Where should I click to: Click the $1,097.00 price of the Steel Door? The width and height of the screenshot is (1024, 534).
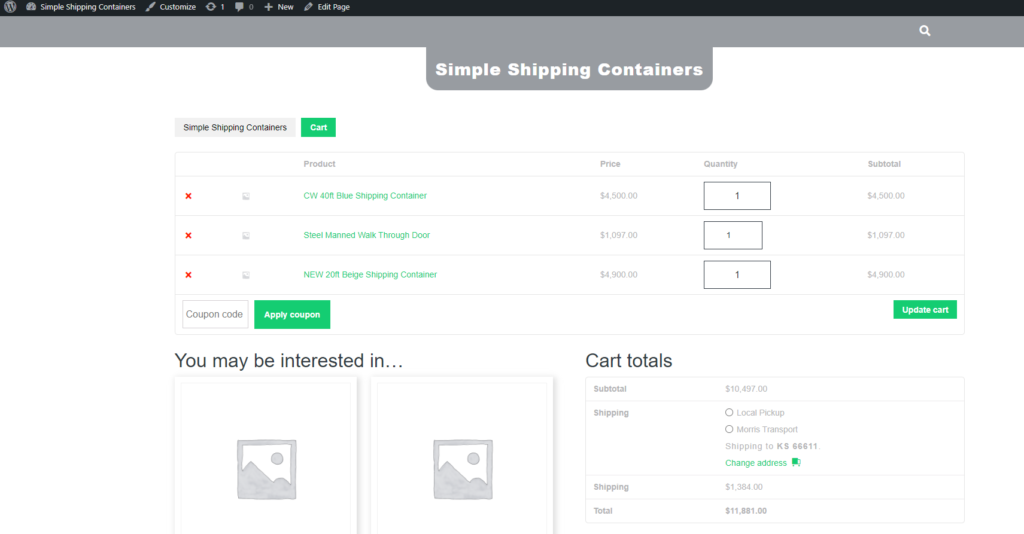click(x=618, y=235)
